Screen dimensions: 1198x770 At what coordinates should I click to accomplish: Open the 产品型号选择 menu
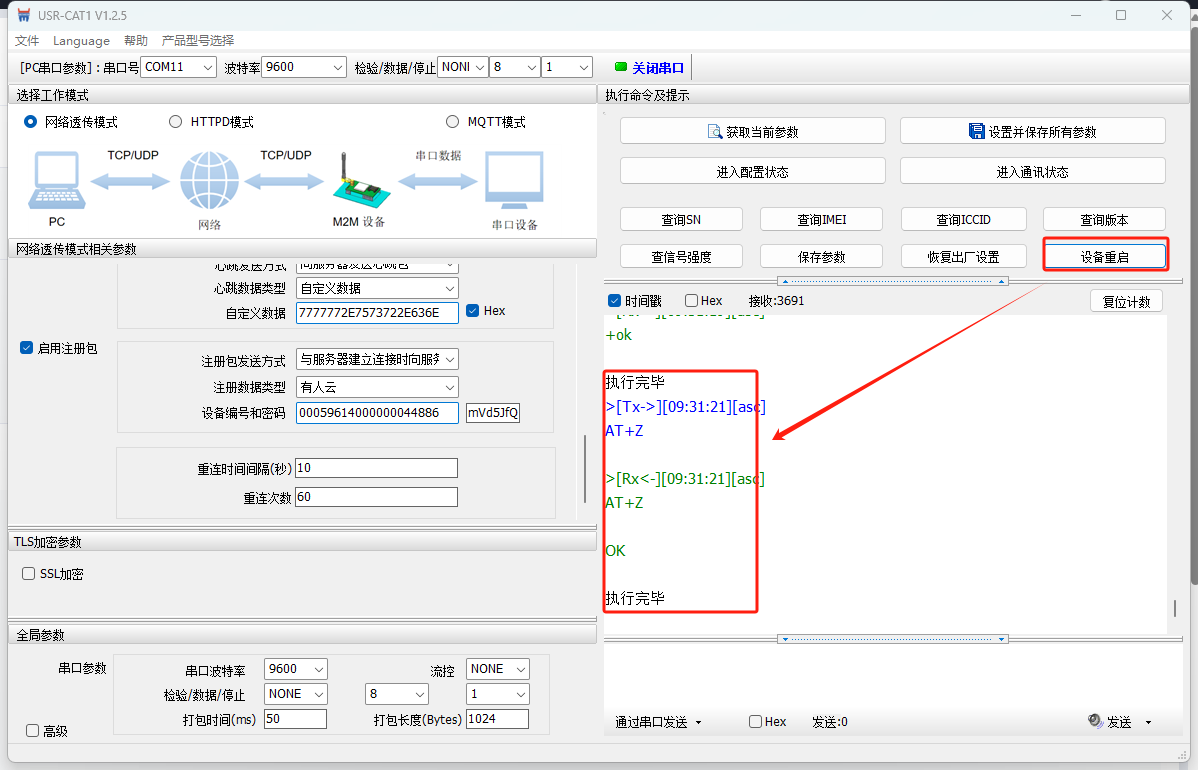198,41
